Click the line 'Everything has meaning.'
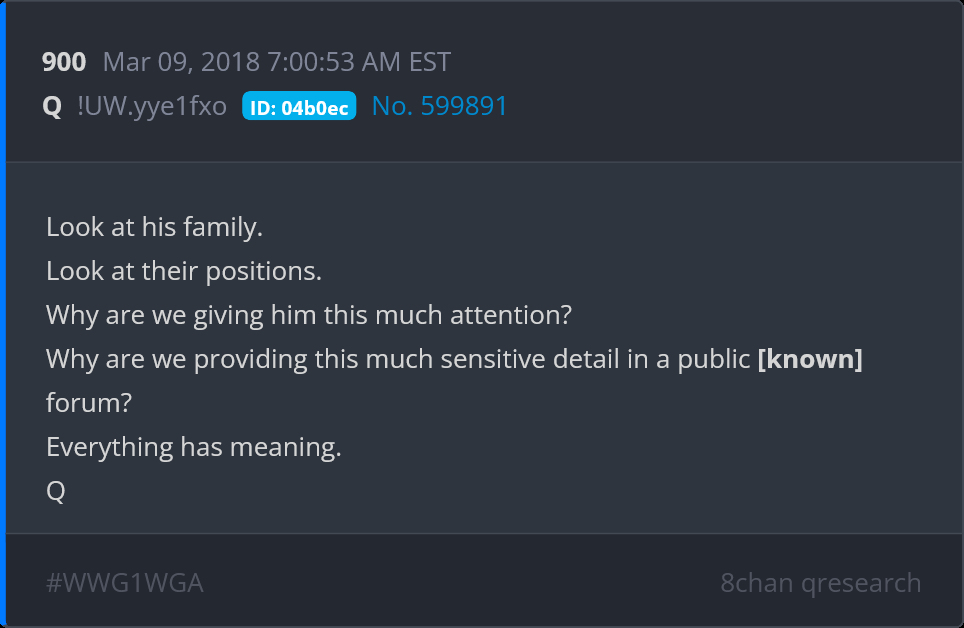 [194, 447]
